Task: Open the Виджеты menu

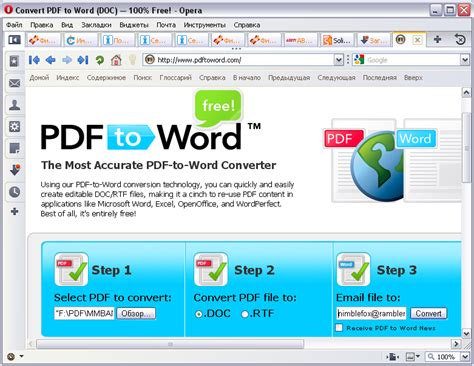Action: click(x=134, y=25)
